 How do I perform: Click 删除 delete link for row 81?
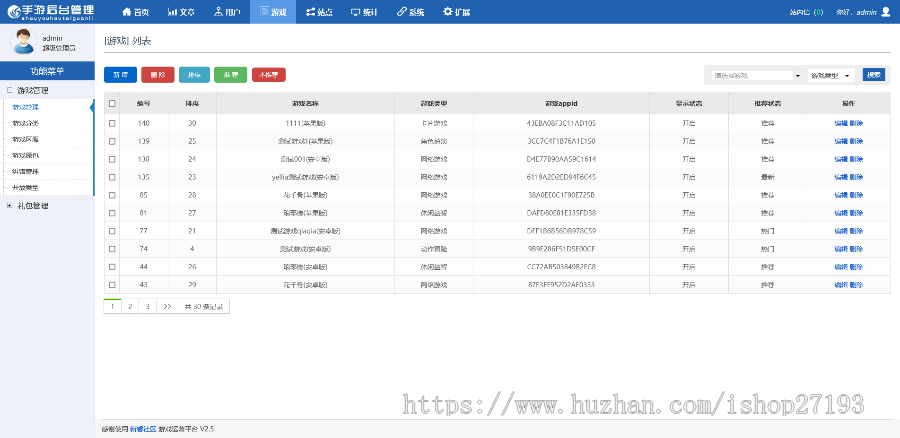point(856,213)
